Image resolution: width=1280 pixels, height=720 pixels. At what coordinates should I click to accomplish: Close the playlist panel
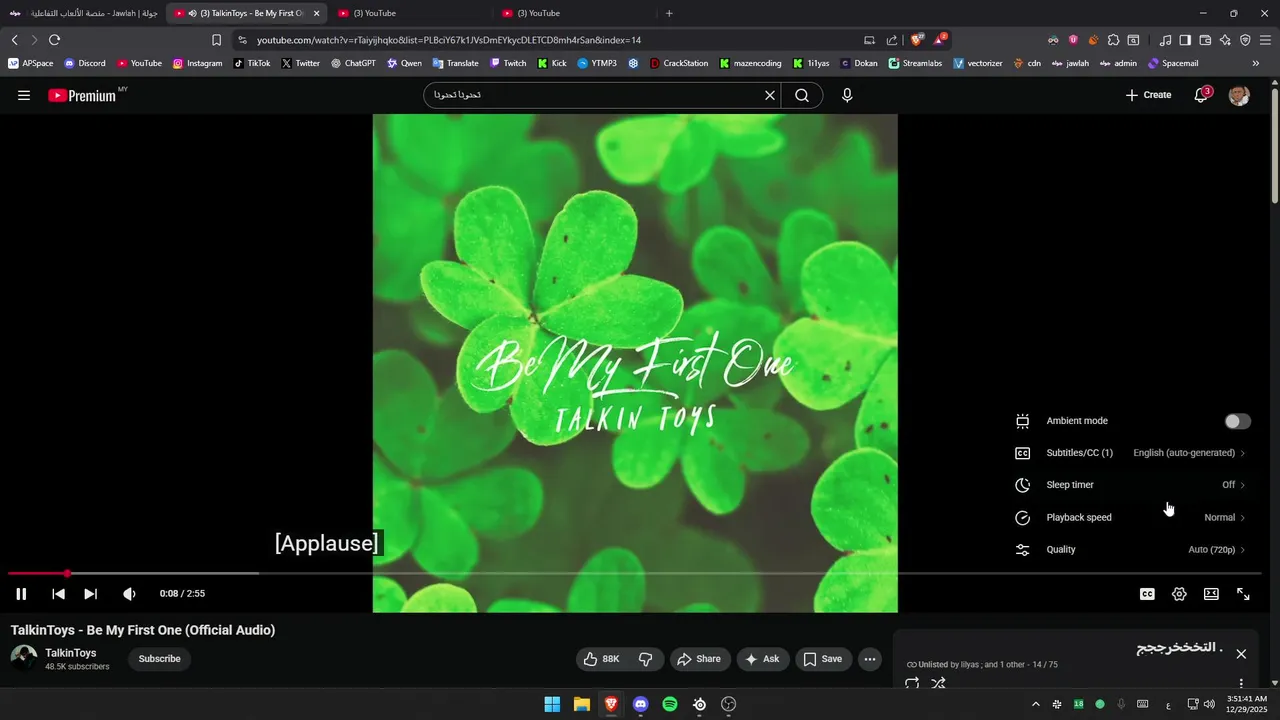click(1241, 654)
